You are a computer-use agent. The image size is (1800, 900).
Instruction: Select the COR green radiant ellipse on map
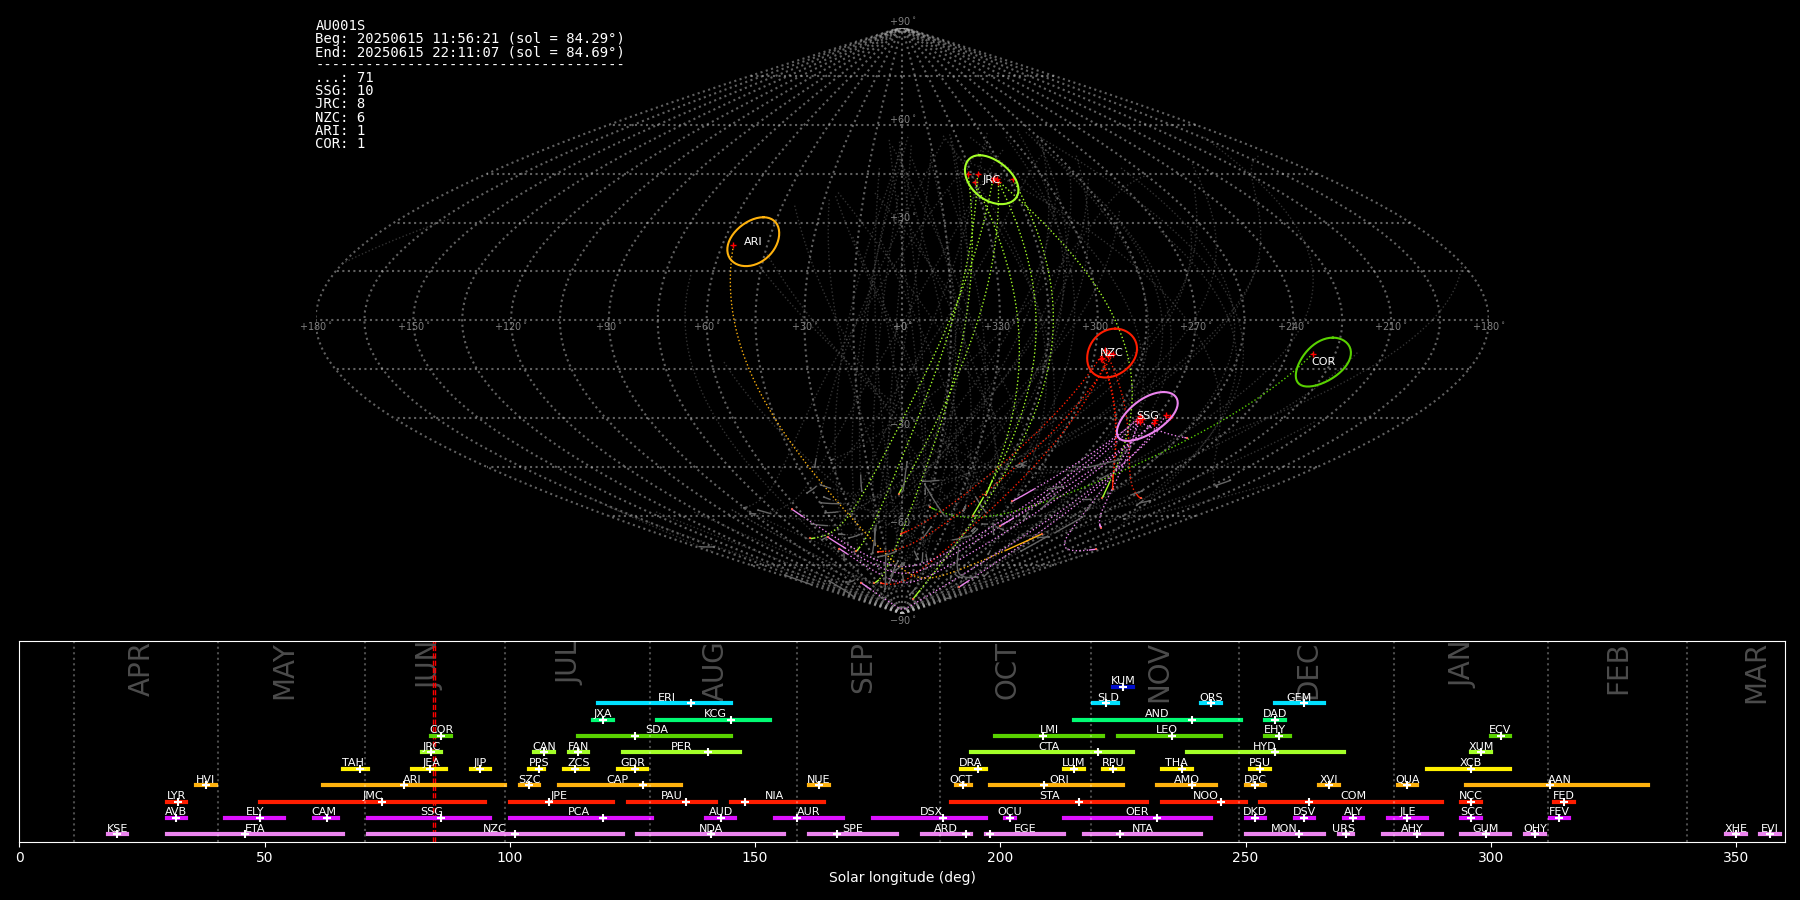[1323, 362]
